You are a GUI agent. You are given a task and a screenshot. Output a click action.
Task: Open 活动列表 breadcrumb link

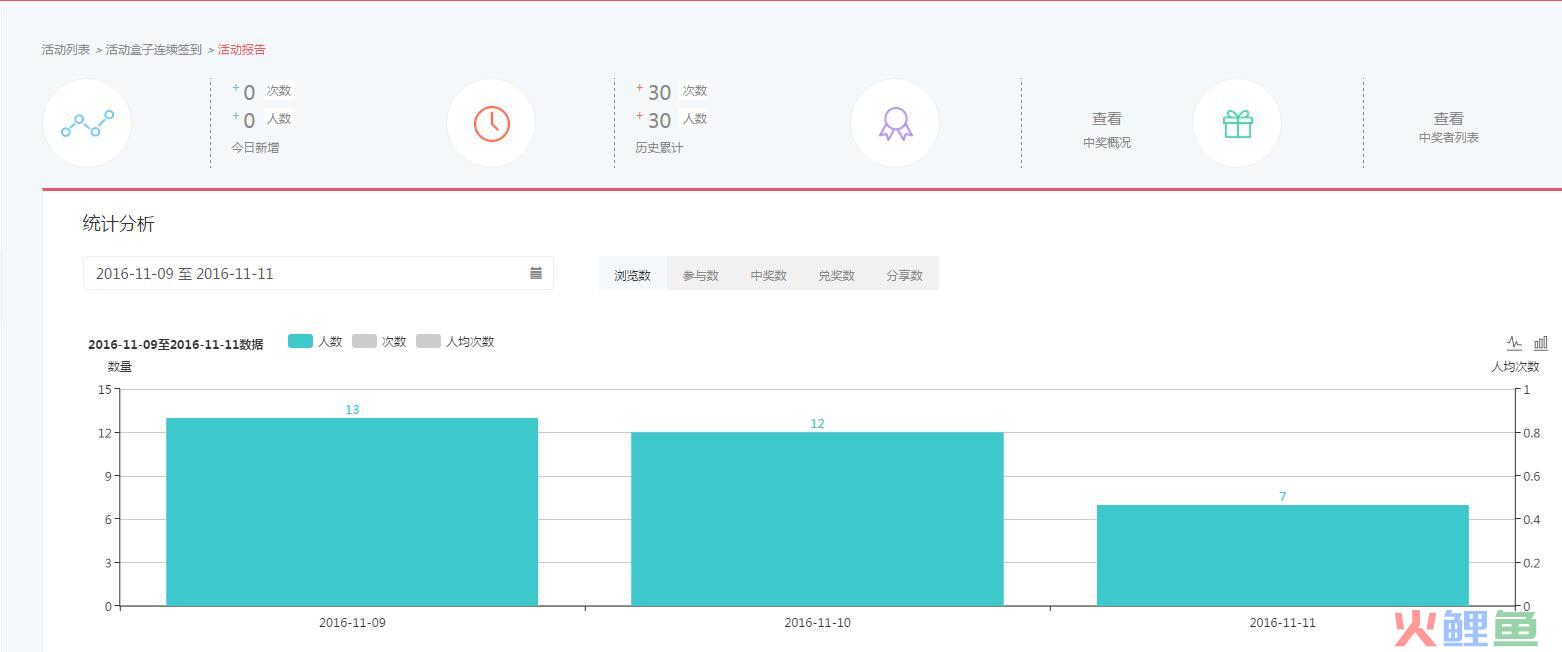(66, 49)
